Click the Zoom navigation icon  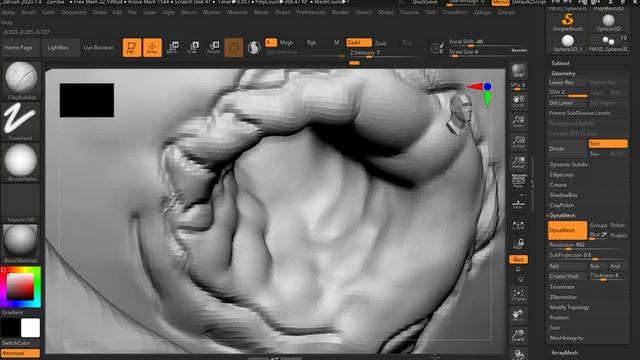518,121
